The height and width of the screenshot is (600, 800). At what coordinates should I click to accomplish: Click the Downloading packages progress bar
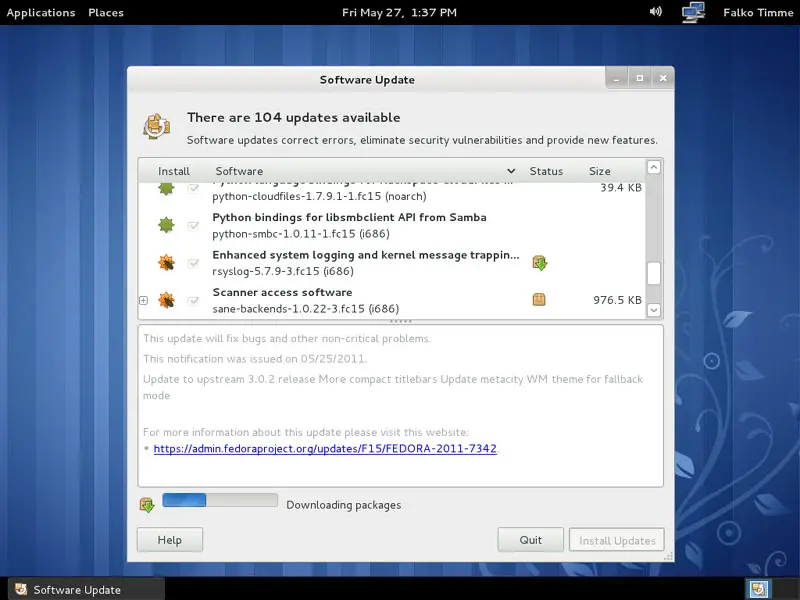220,500
